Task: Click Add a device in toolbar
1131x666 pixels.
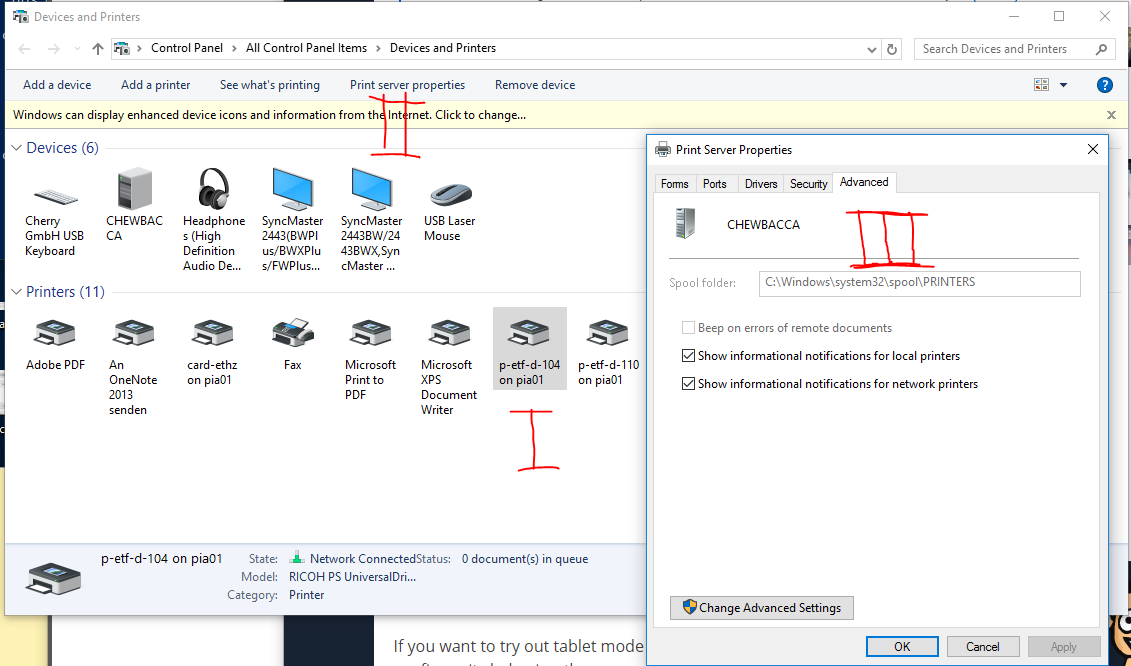Action: coord(57,85)
